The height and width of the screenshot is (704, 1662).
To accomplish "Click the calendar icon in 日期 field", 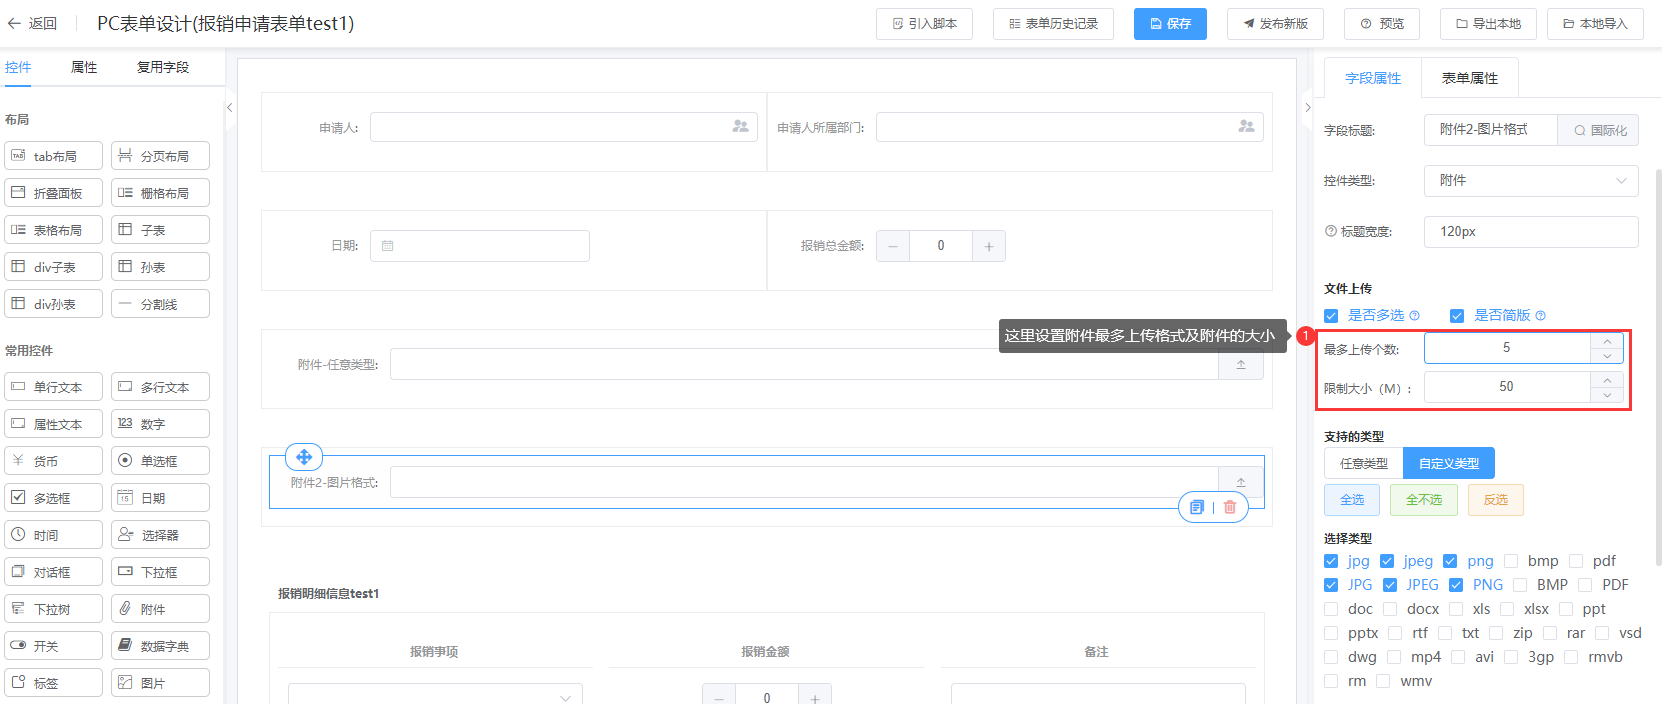I will pyautogui.click(x=388, y=246).
